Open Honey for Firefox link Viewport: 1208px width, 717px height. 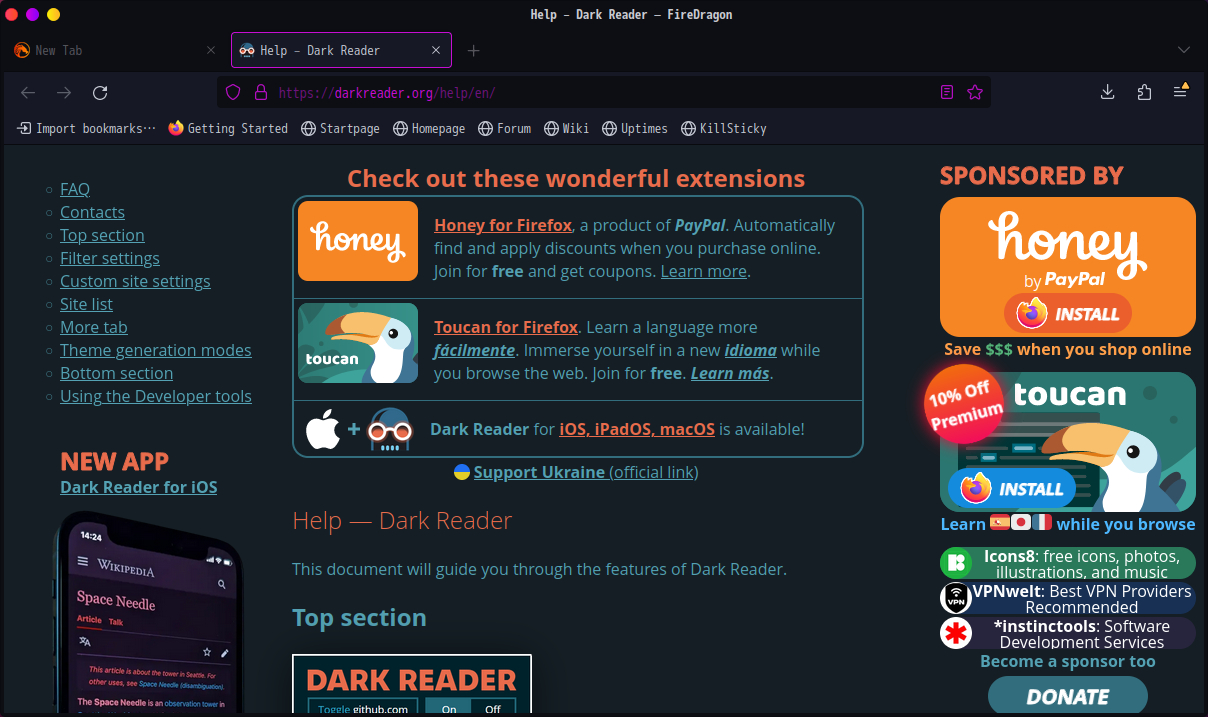[503, 225]
